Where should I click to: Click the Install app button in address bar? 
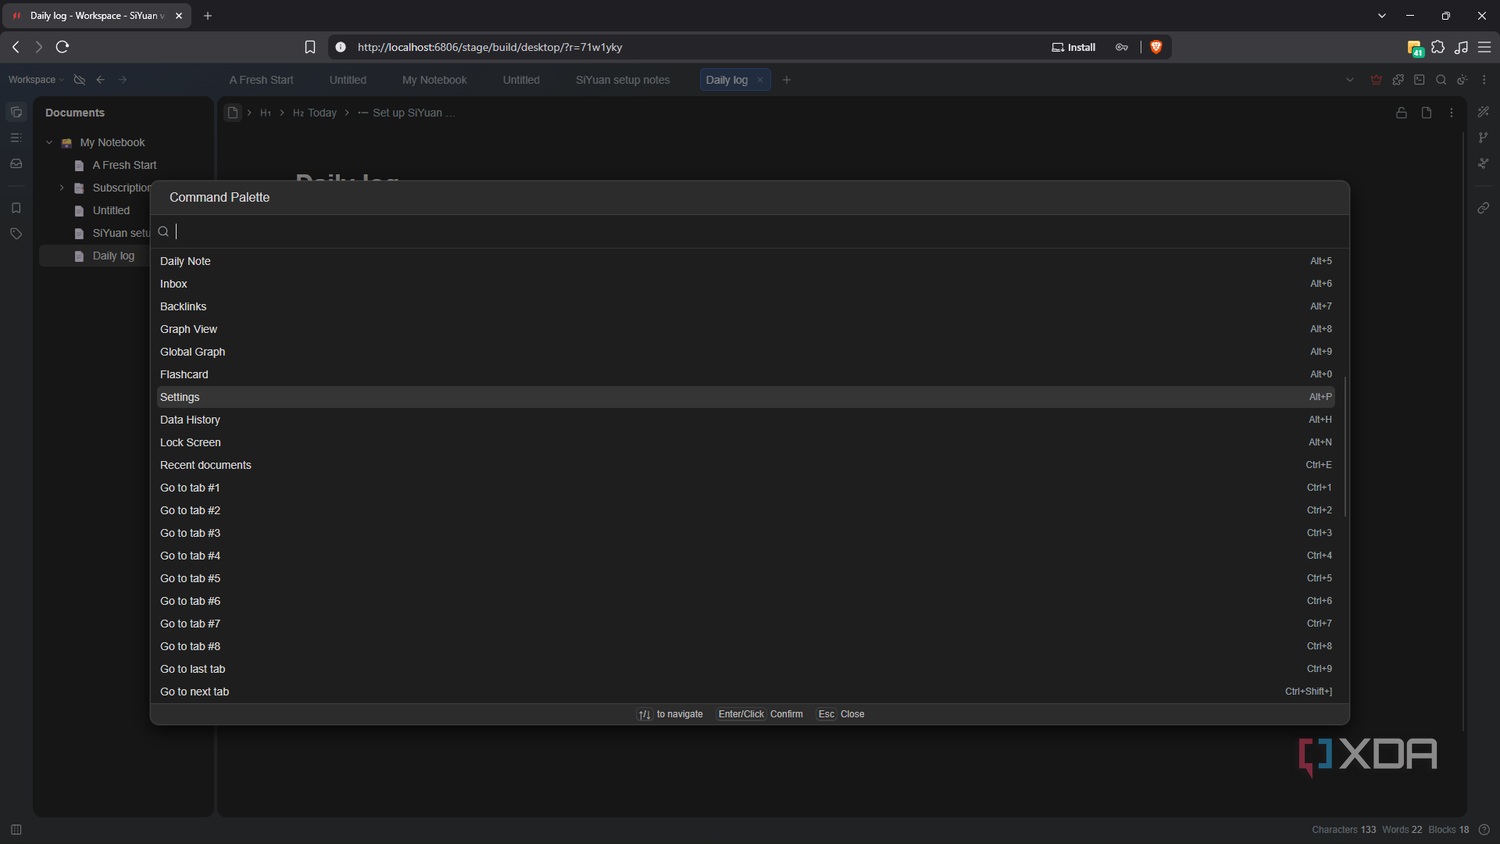click(x=1073, y=47)
